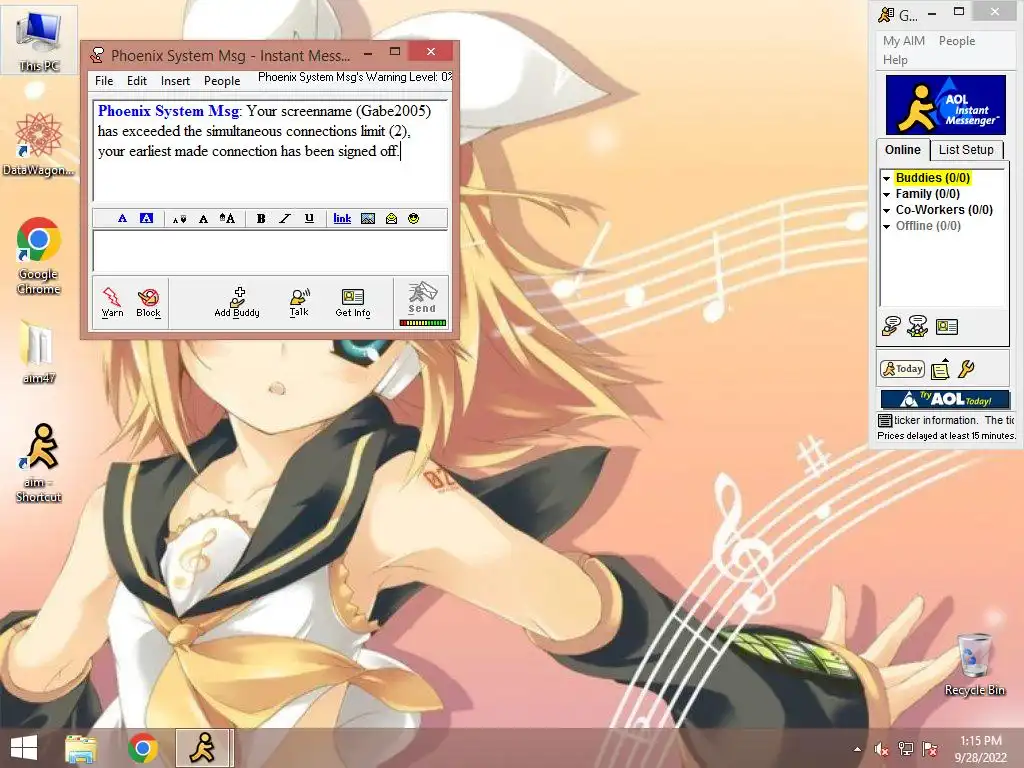Click the buddy chat group icon
The height and width of the screenshot is (768, 1024).
(x=918, y=326)
